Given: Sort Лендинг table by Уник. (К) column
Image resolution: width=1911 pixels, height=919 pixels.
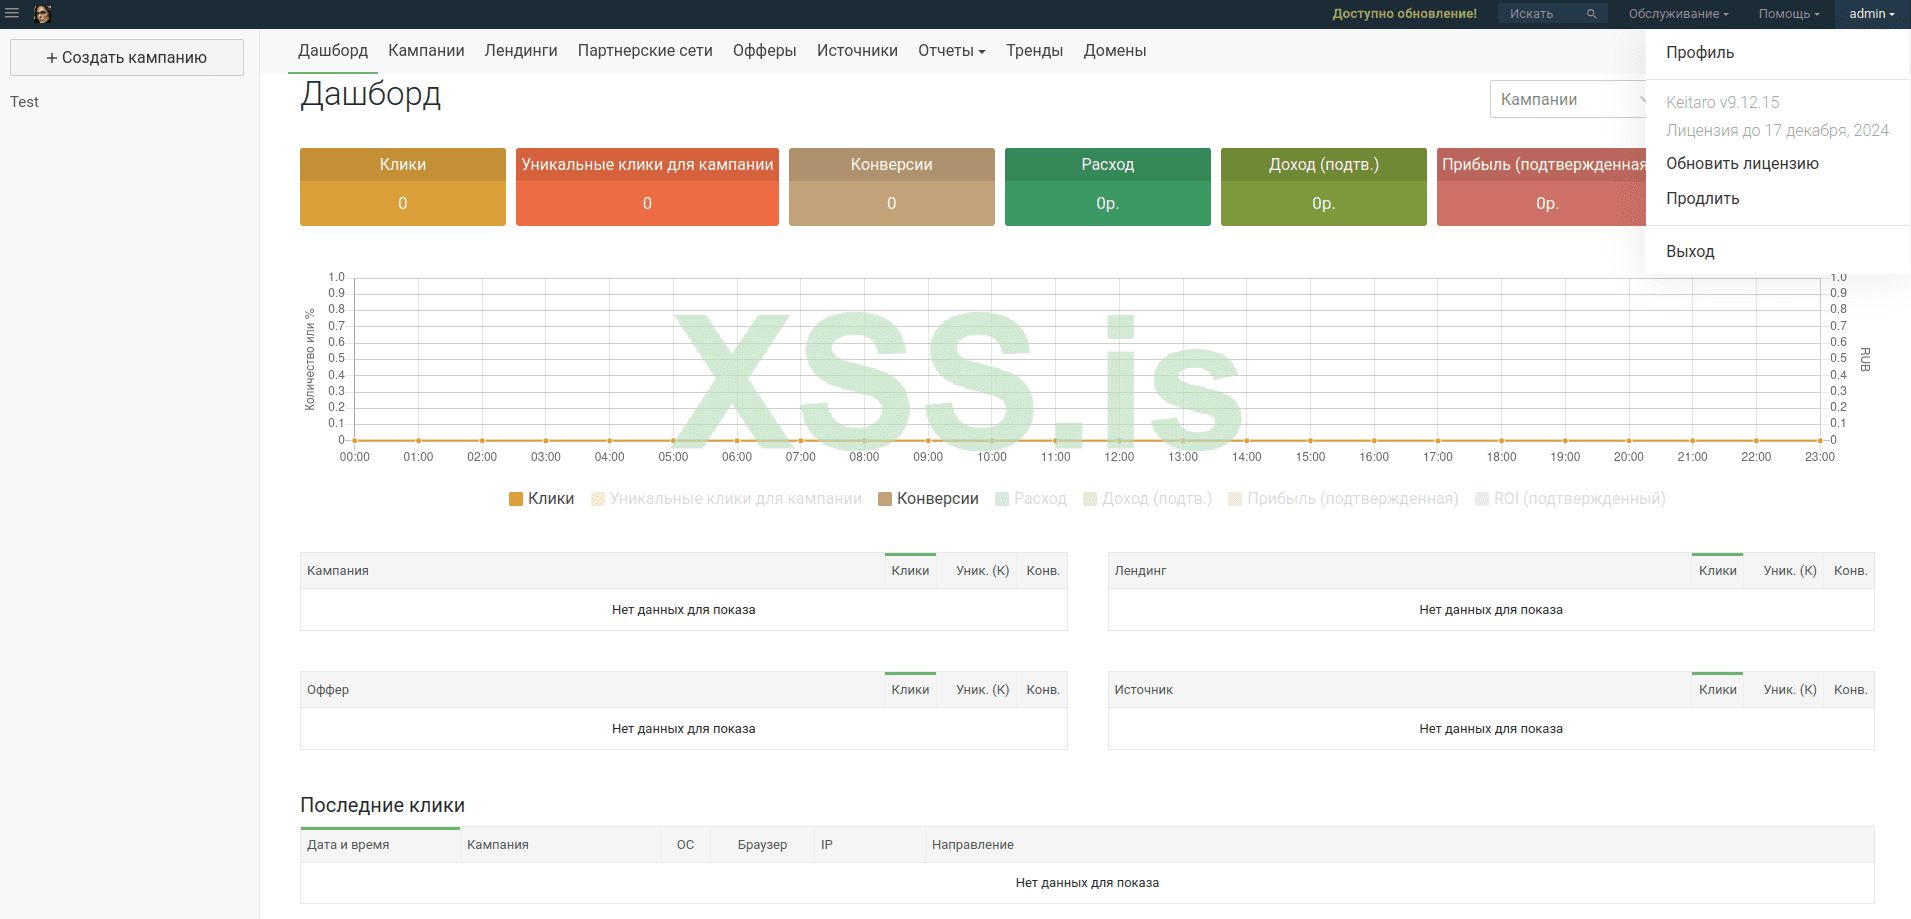Looking at the screenshot, I should [1790, 571].
